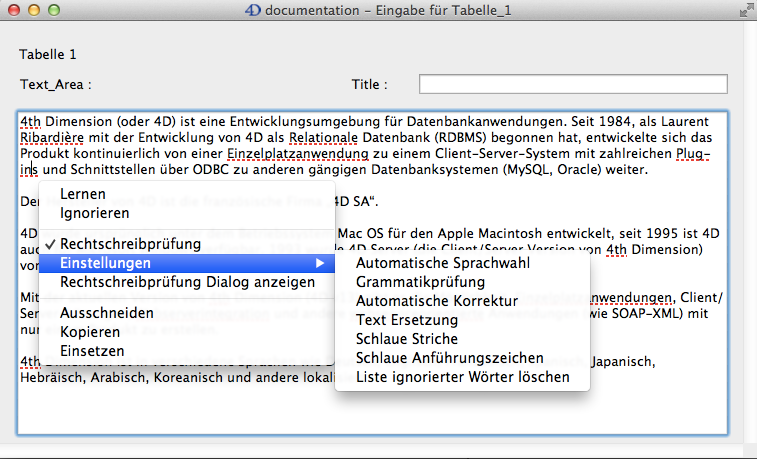The image size is (757, 459).
Task: Choose Ignorieren in the context menu
Action: (94, 213)
